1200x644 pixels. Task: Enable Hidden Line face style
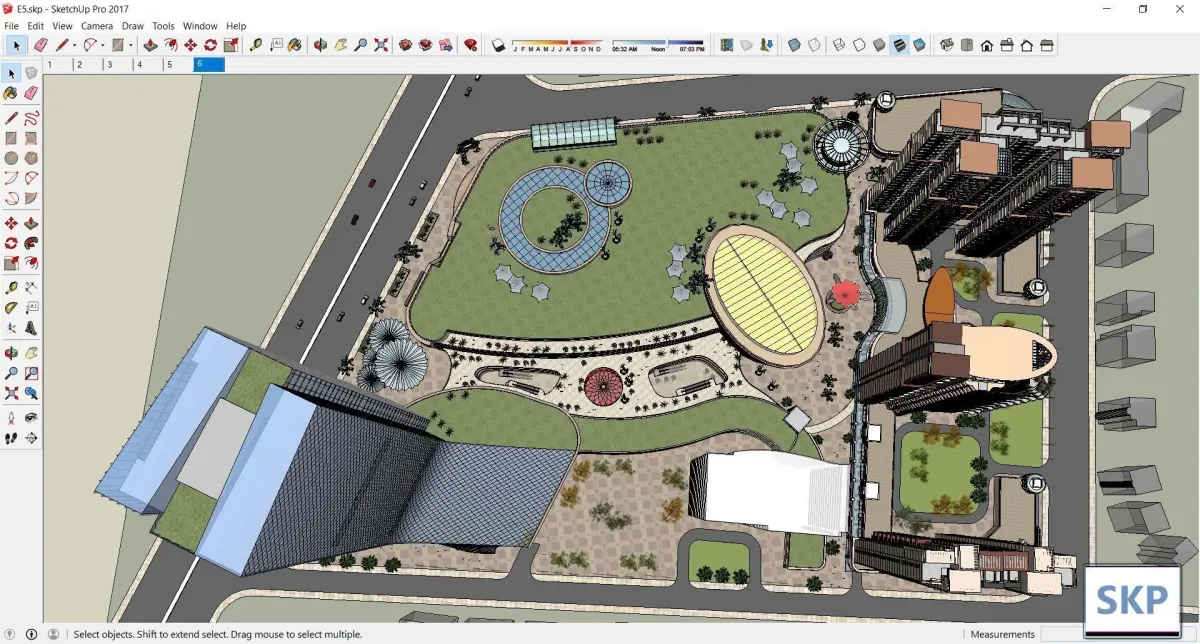pos(858,45)
